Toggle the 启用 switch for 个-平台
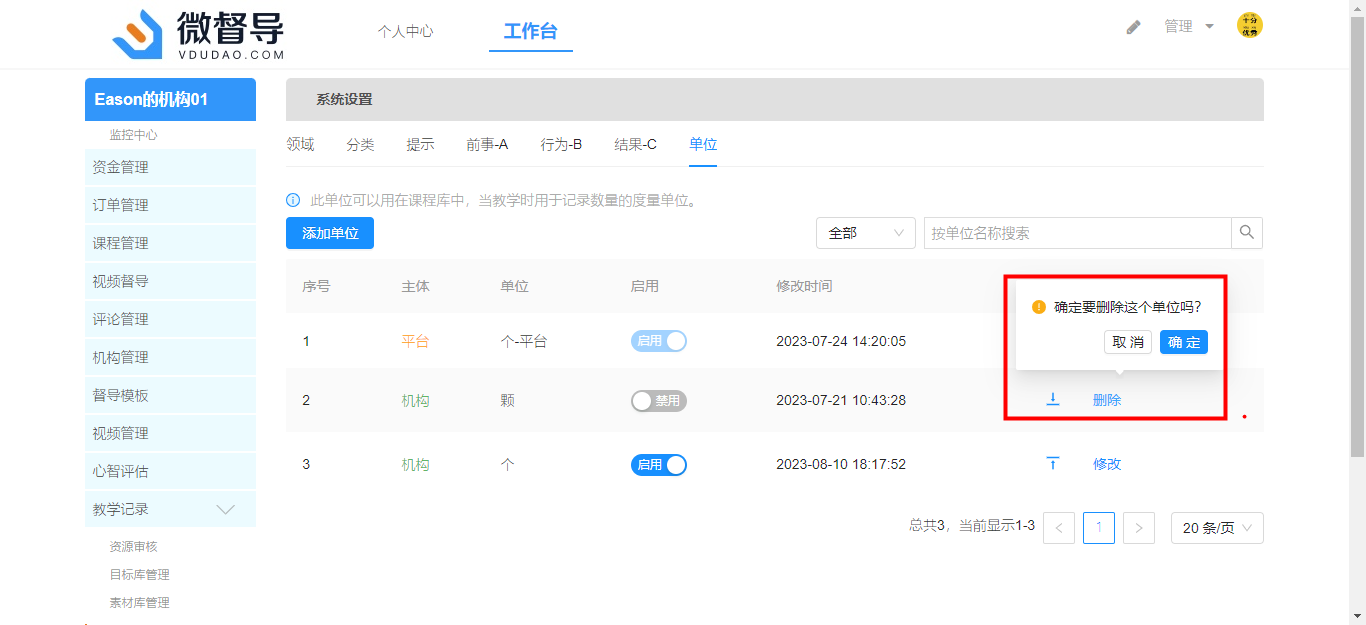 (x=659, y=341)
